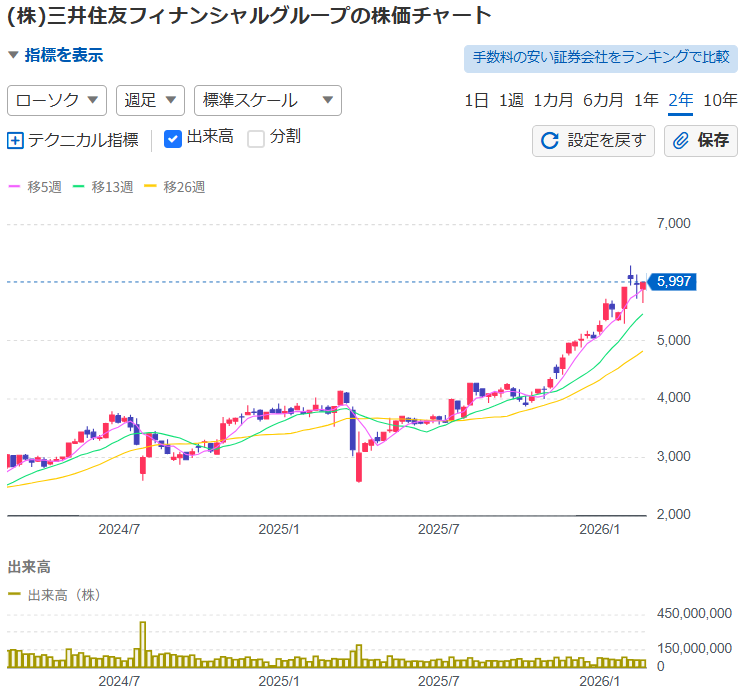Select the 6カ月 time range
This screenshot has width=748, height=694.
[x=603, y=100]
